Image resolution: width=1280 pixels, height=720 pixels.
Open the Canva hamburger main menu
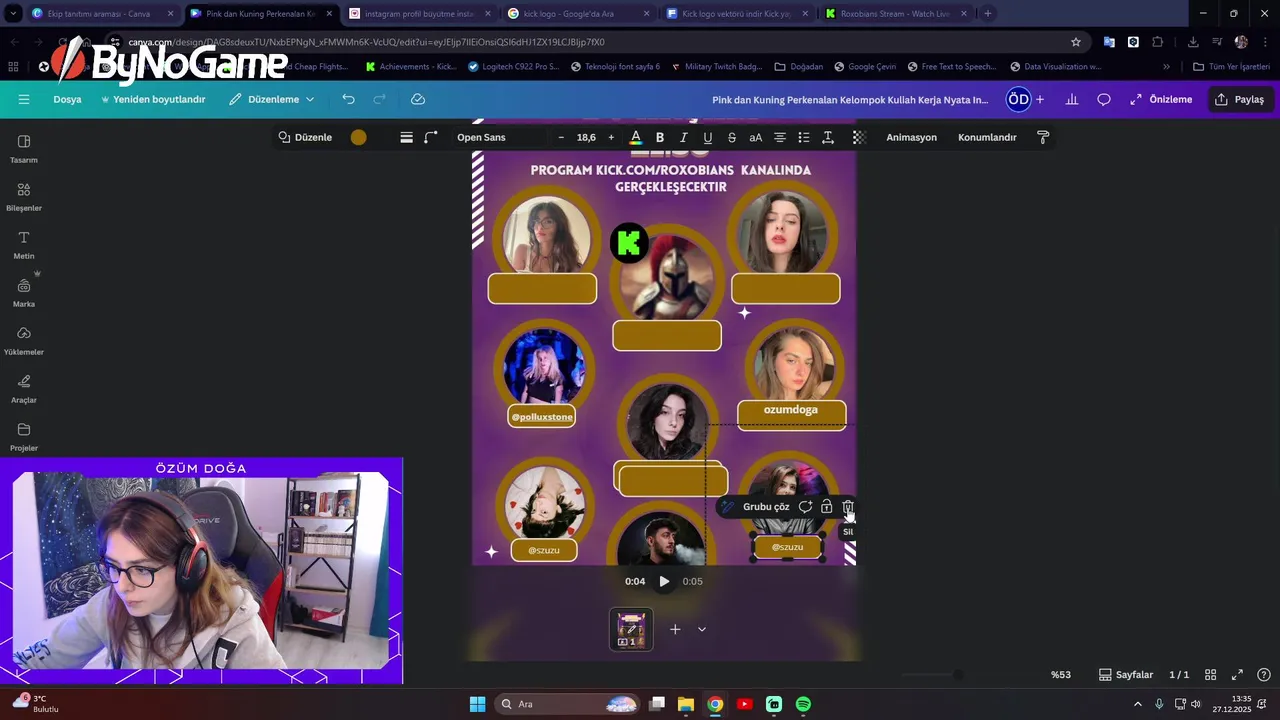[24, 99]
